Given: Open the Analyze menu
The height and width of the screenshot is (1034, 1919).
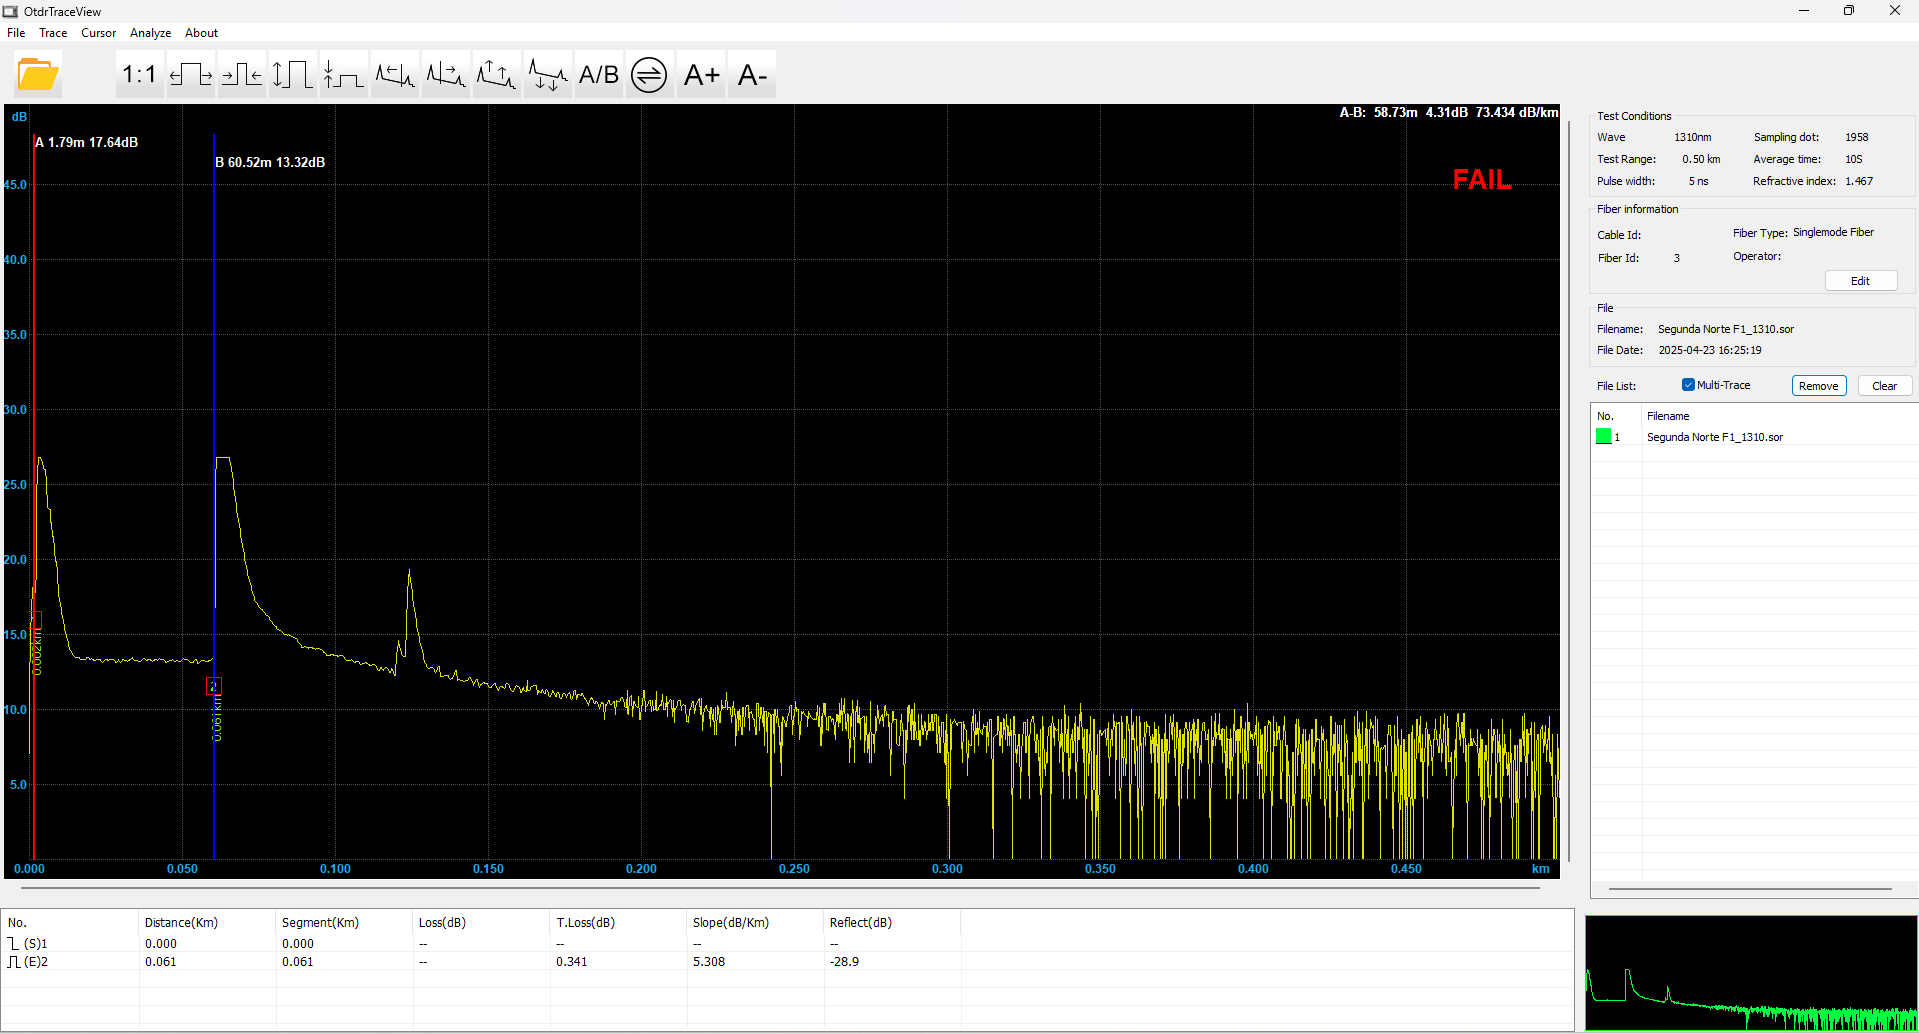Looking at the screenshot, I should [x=150, y=33].
